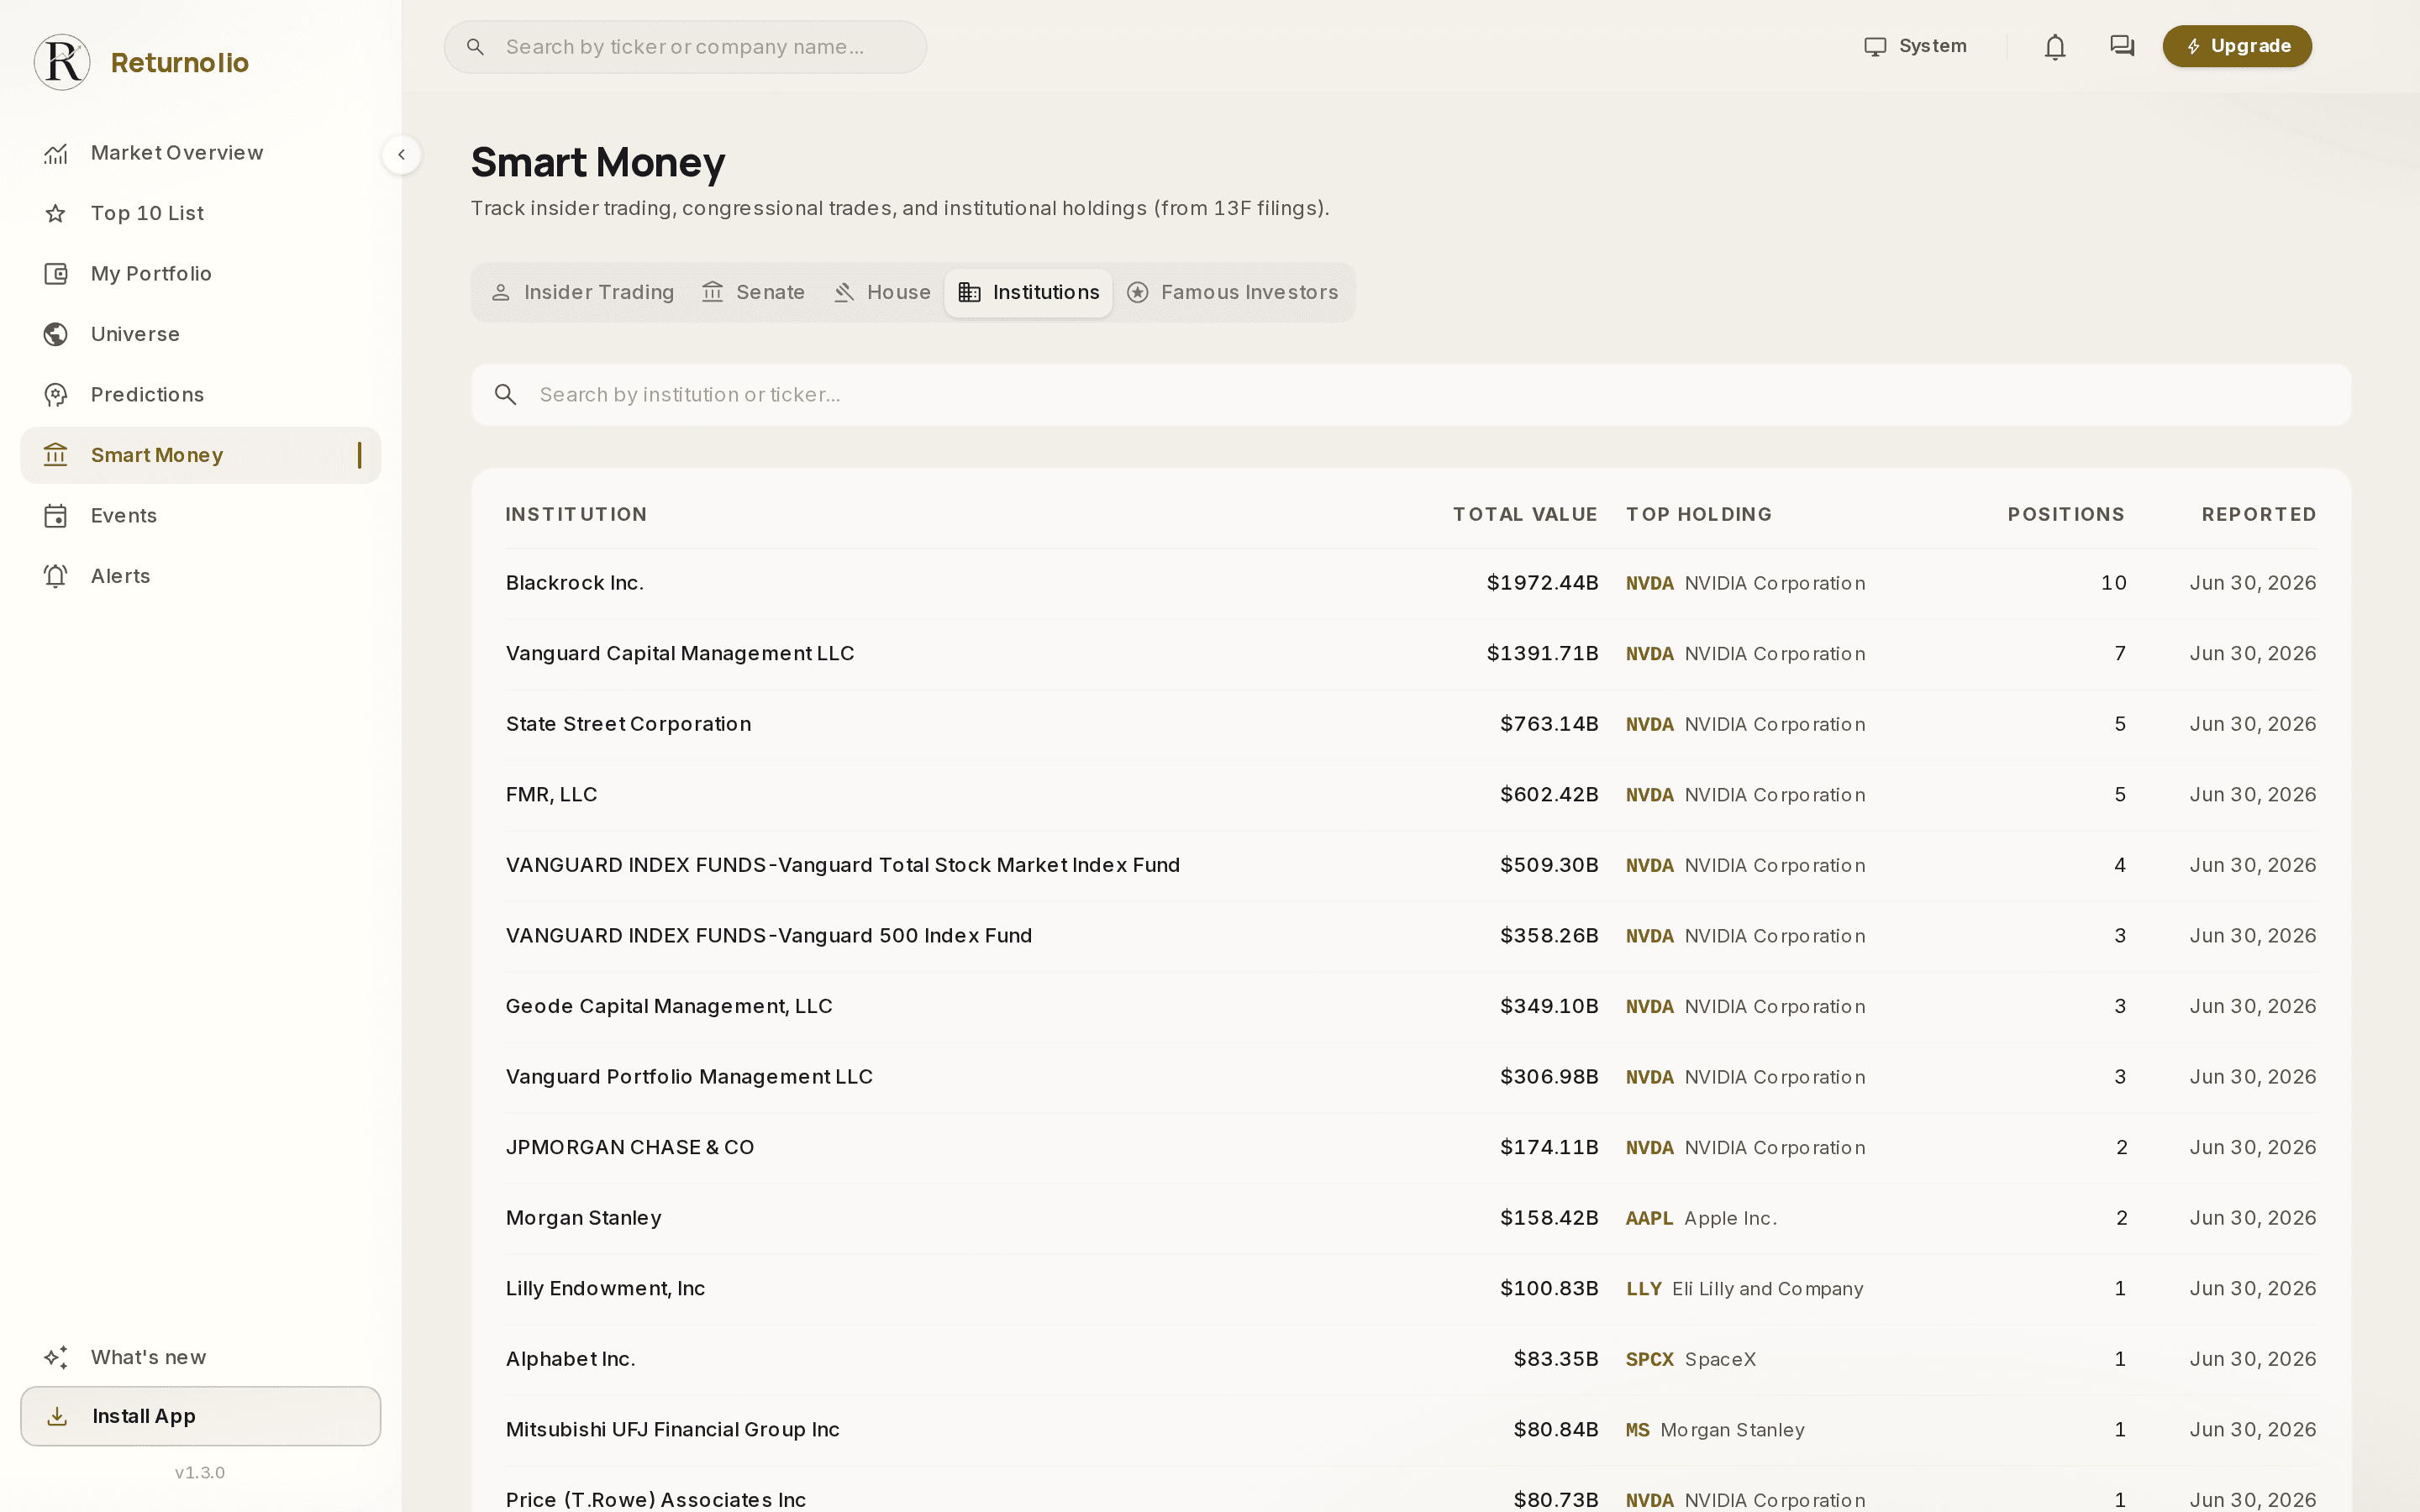The image size is (2420, 1512).
Task: Click AAPL ticker in Morgan Stanley row
Action: (1649, 1218)
